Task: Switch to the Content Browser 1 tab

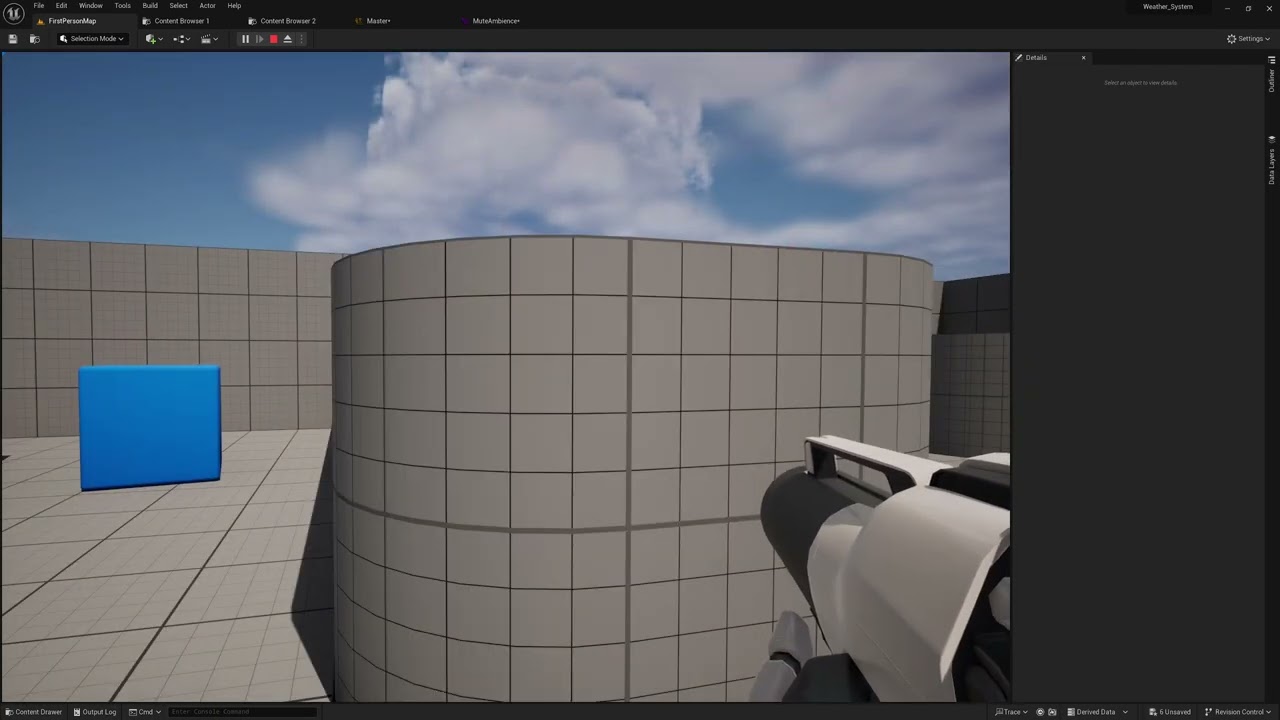Action: point(181,21)
